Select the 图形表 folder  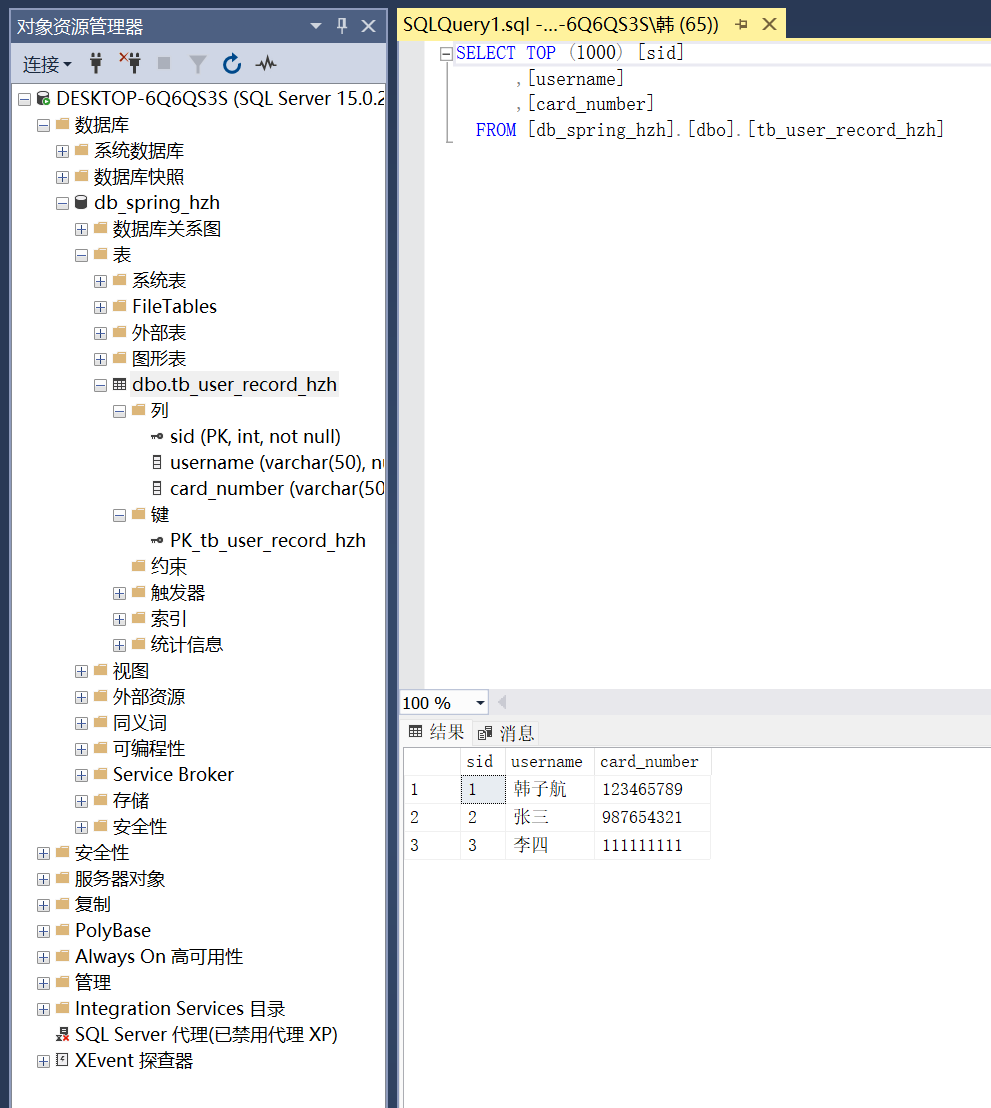coord(159,359)
